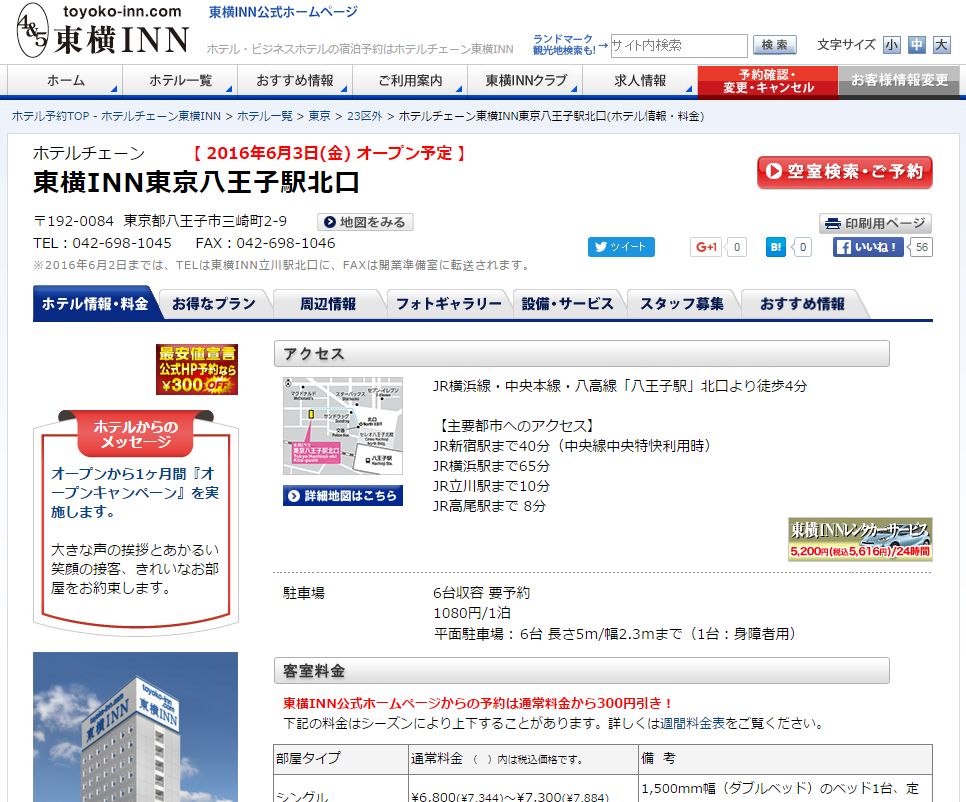
Task: Click the hotel name 東横INN東京八王子駅北口
Action: pyautogui.click(x=196, y=182)
